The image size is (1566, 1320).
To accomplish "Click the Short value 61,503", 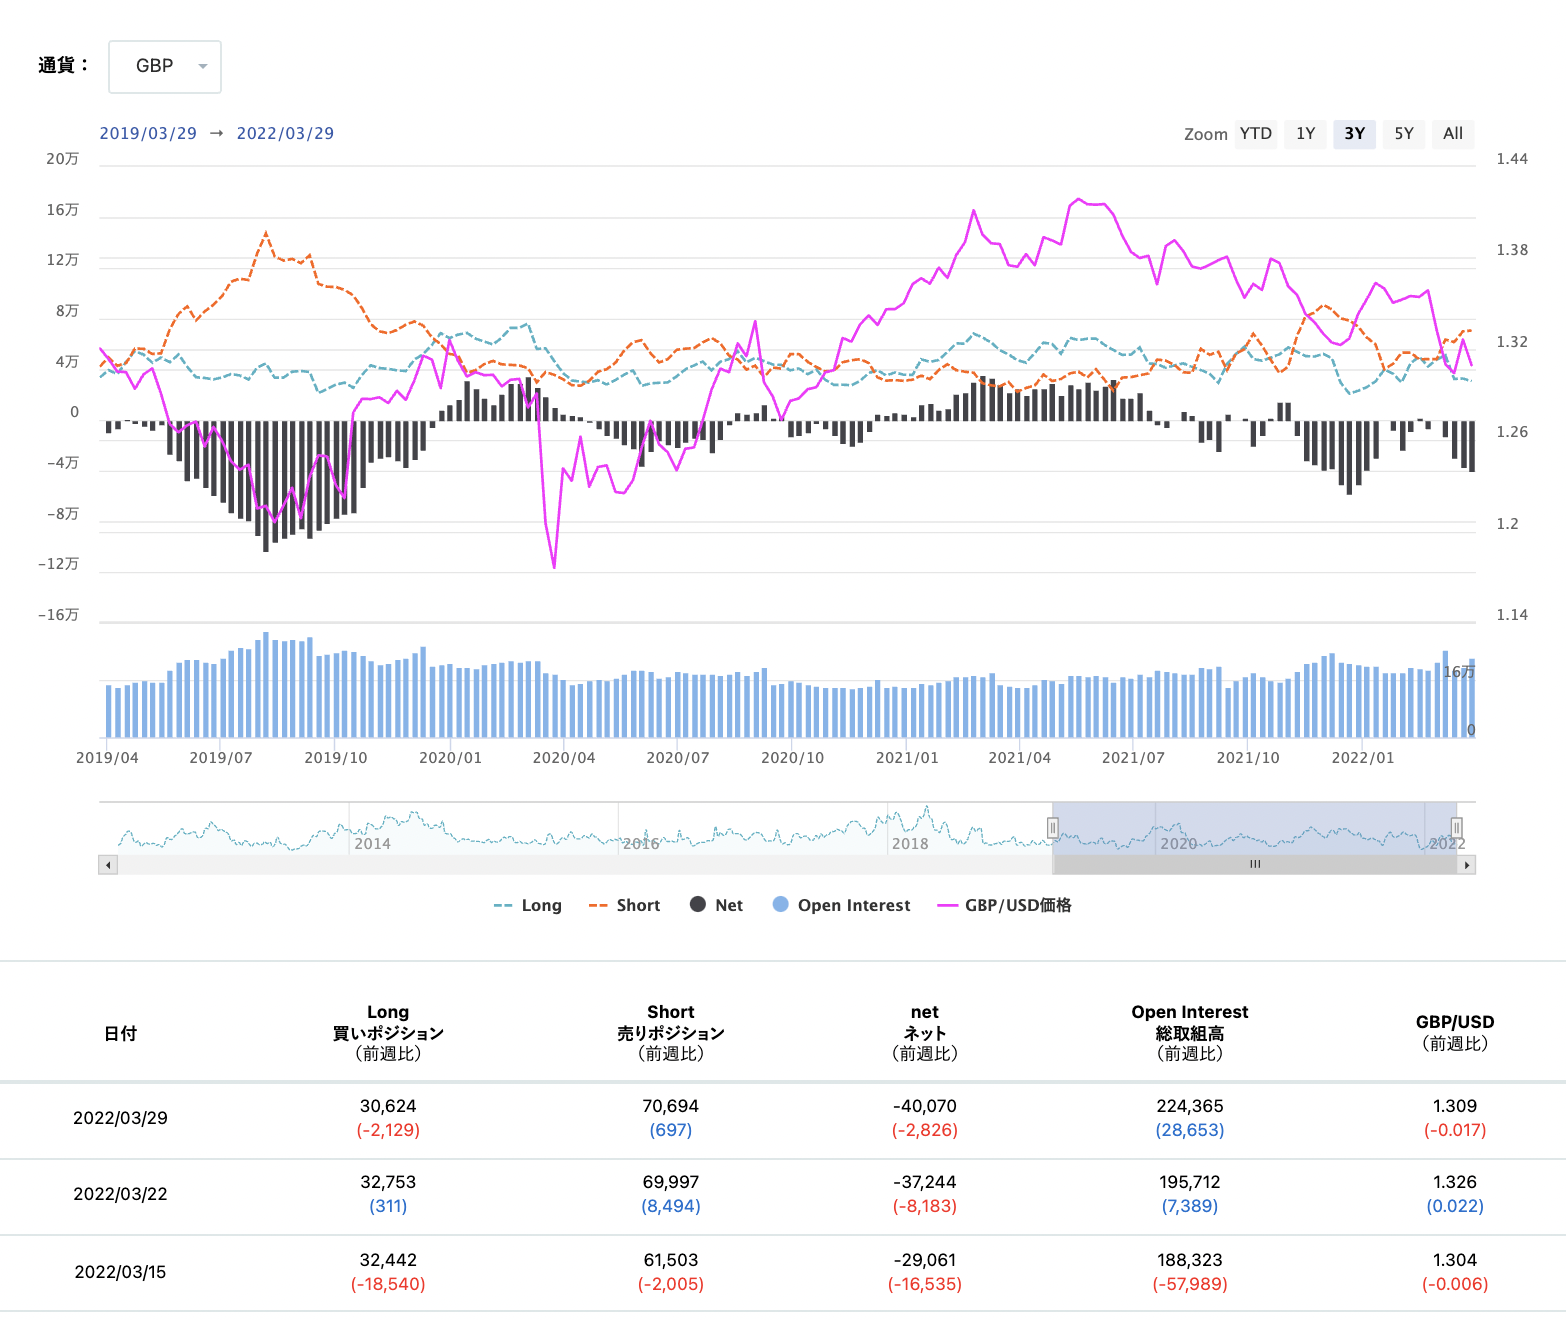I will [x=671, y=1260].
